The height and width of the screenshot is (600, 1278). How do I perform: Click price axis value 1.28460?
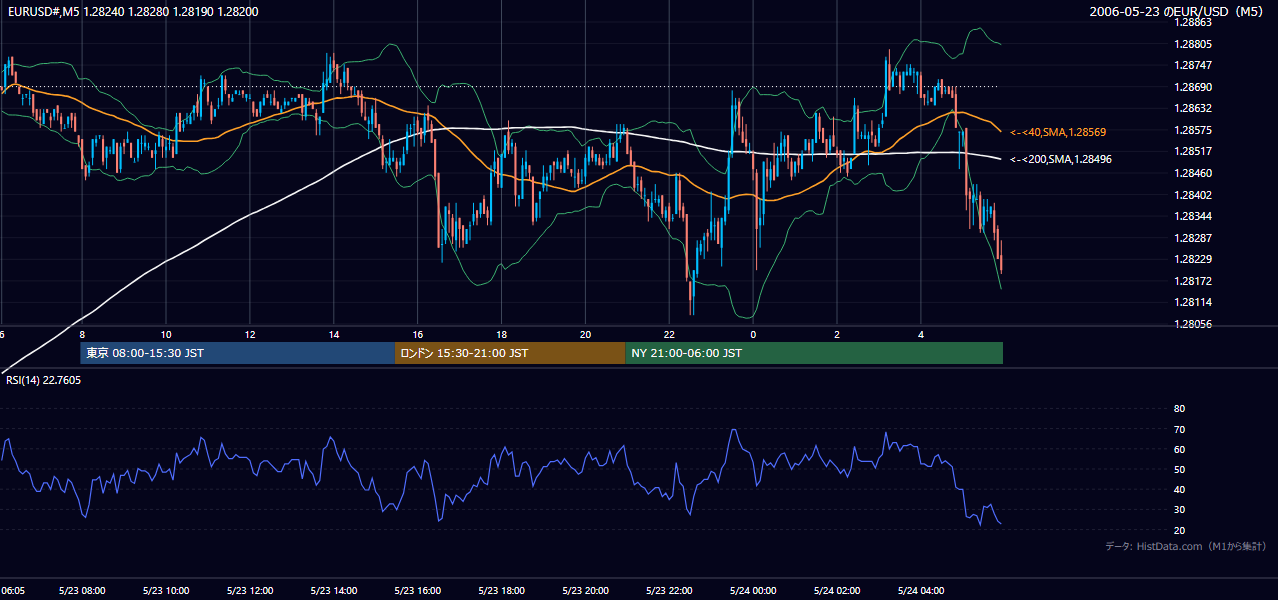[x=1193, y=173]
